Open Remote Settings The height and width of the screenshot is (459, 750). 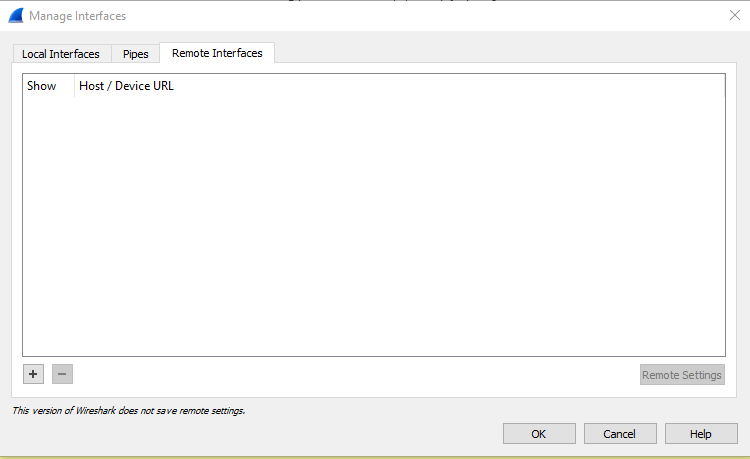coord(681,375)
